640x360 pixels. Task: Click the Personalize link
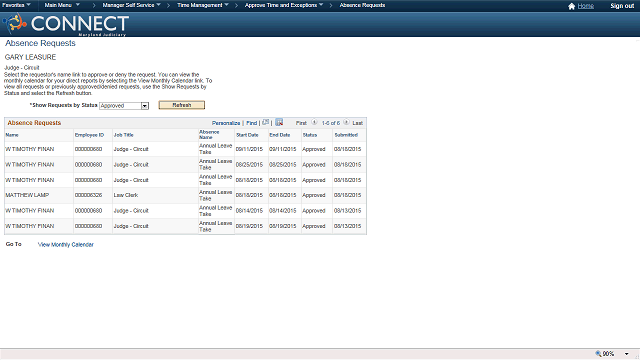click(226, 123)
